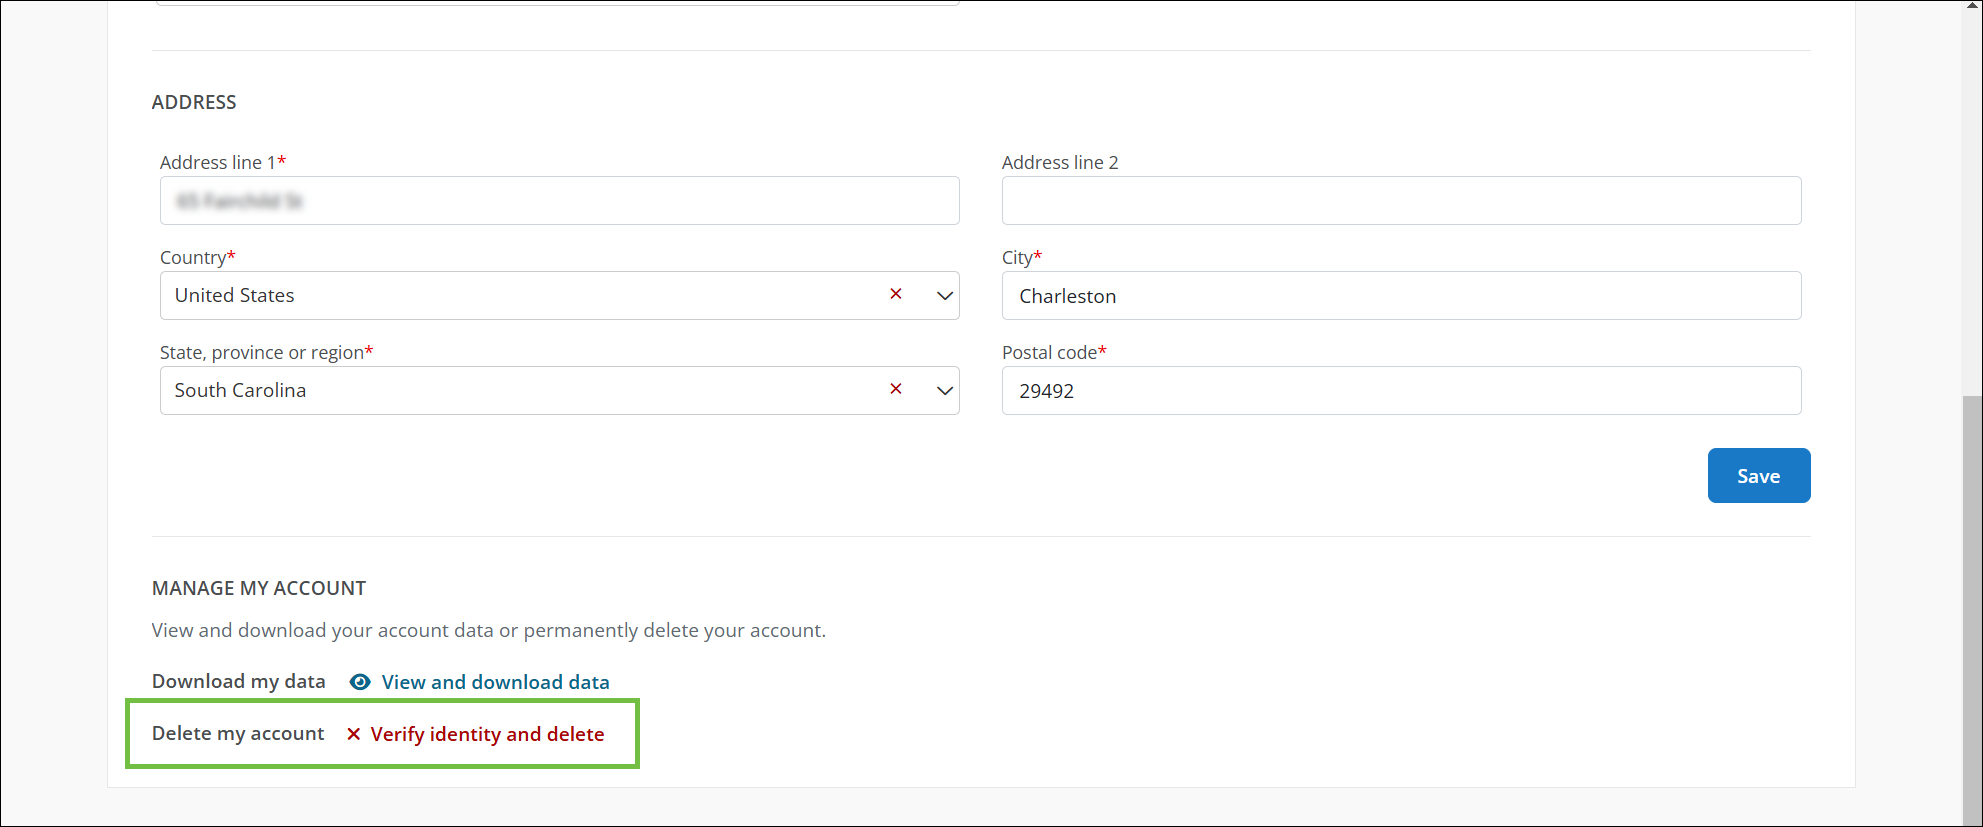Click the red X icon beside Verify identity

(353, 734)
